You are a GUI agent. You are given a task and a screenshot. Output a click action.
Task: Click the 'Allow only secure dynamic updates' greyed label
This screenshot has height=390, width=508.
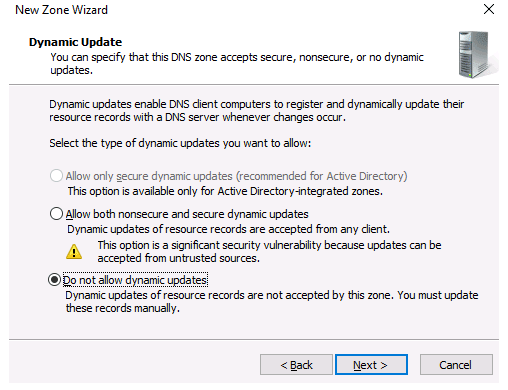pos(236,176)
